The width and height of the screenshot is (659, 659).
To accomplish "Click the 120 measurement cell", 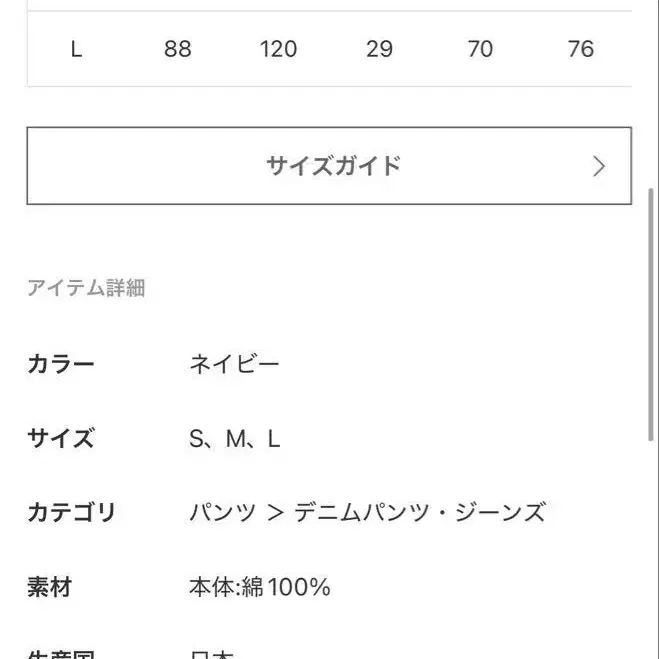I will pyautogui.click(x=278, y=49).
